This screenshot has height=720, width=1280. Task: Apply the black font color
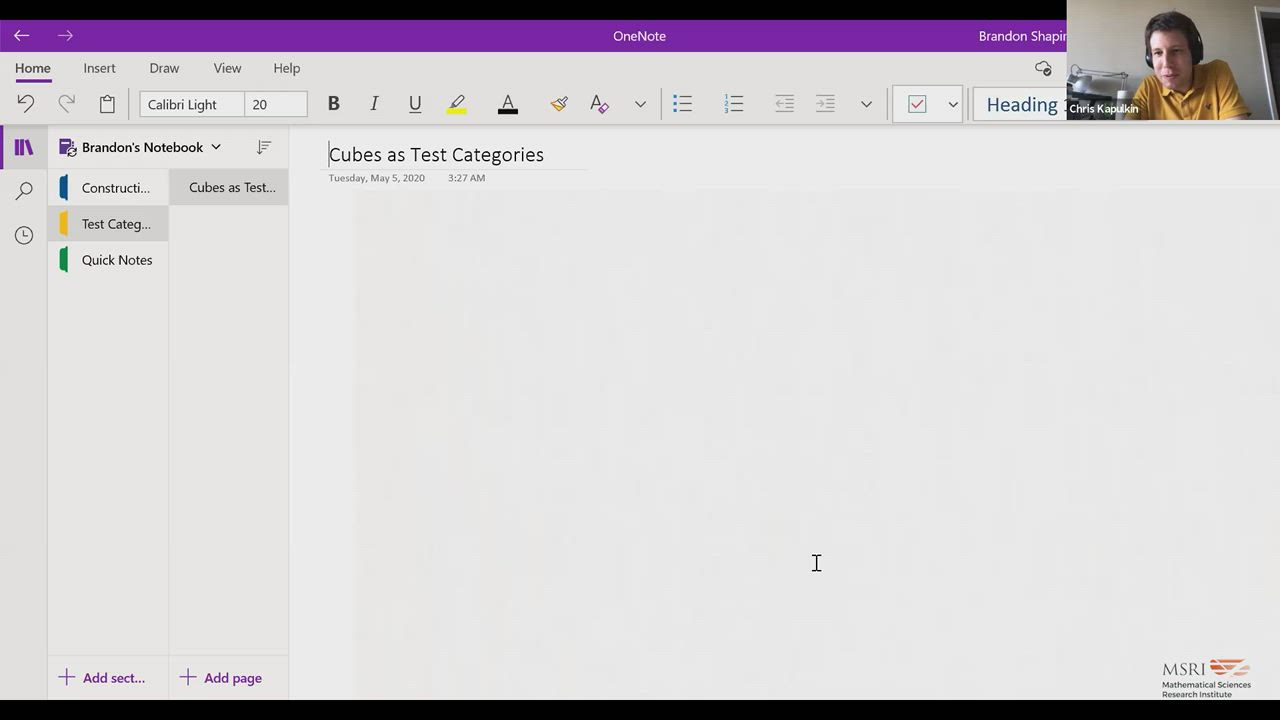[x=508, y=104]
